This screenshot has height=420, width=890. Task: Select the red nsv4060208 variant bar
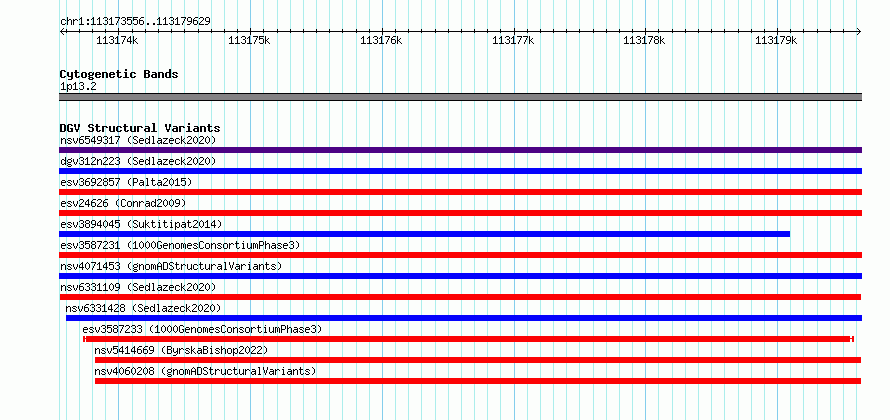(x=478, y=381)
